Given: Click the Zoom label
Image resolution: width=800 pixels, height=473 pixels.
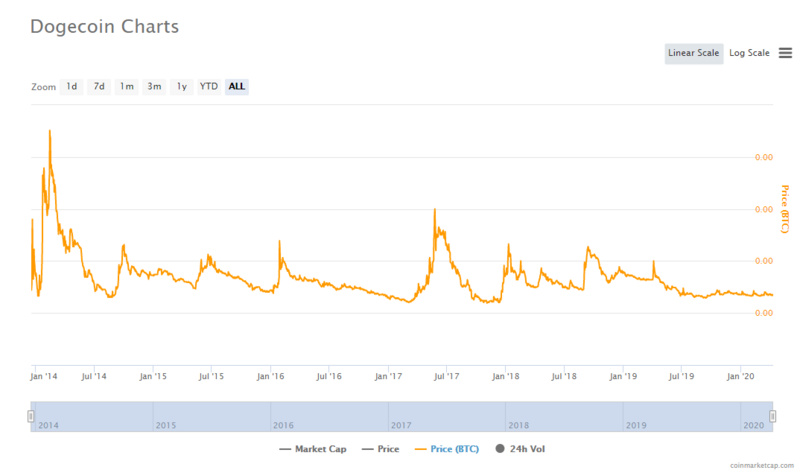Looking at the screenshot, I should 43,87.
